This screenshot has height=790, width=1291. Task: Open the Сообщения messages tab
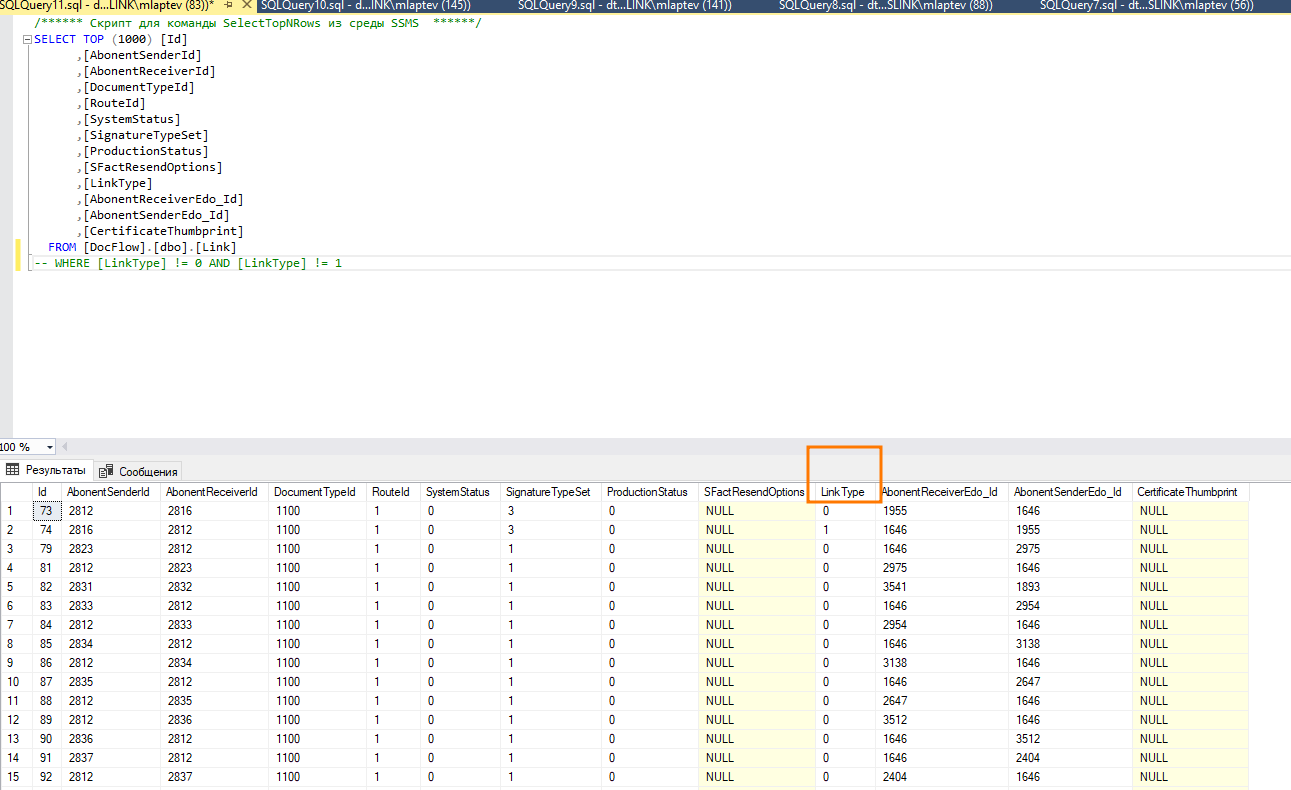139,471
